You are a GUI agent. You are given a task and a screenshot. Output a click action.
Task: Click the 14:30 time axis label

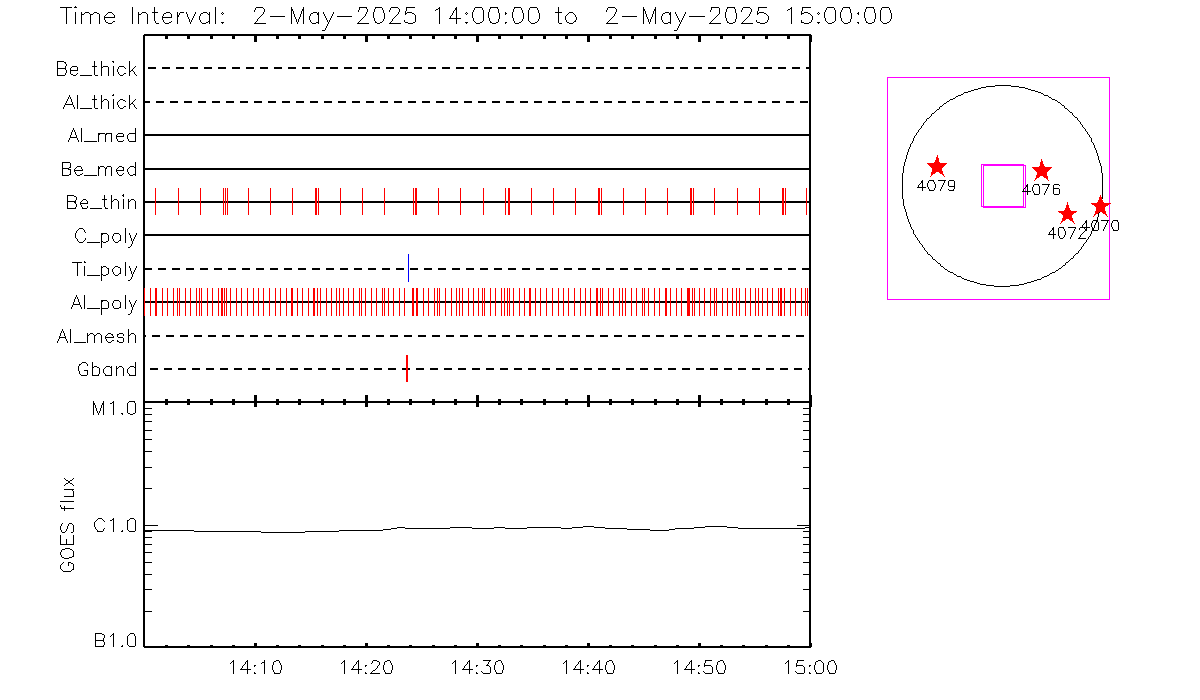(x=478, y=667)
